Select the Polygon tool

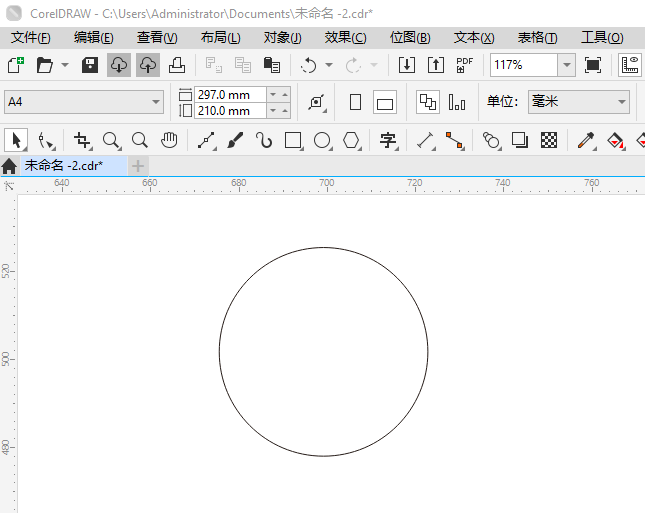click(352, 141)
